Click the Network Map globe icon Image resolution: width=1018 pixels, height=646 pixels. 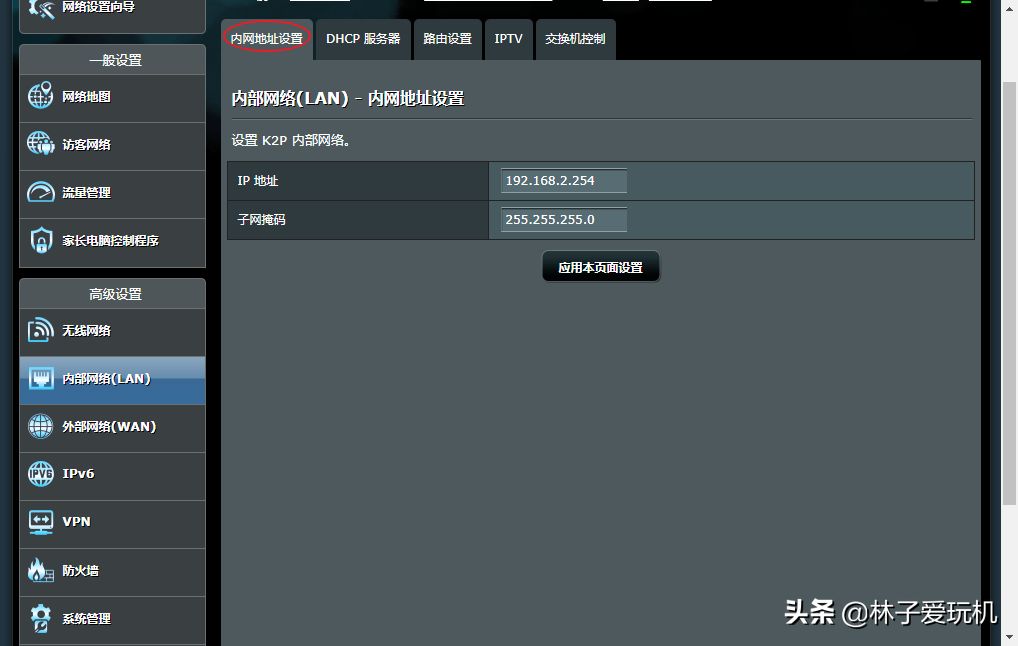(41, 97)
